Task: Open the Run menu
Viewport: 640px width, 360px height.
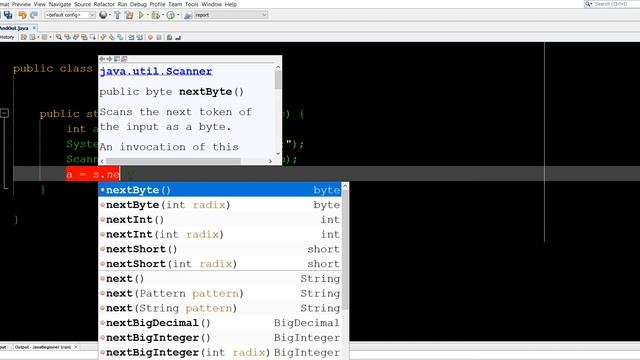Action: (x=122, y=4)
